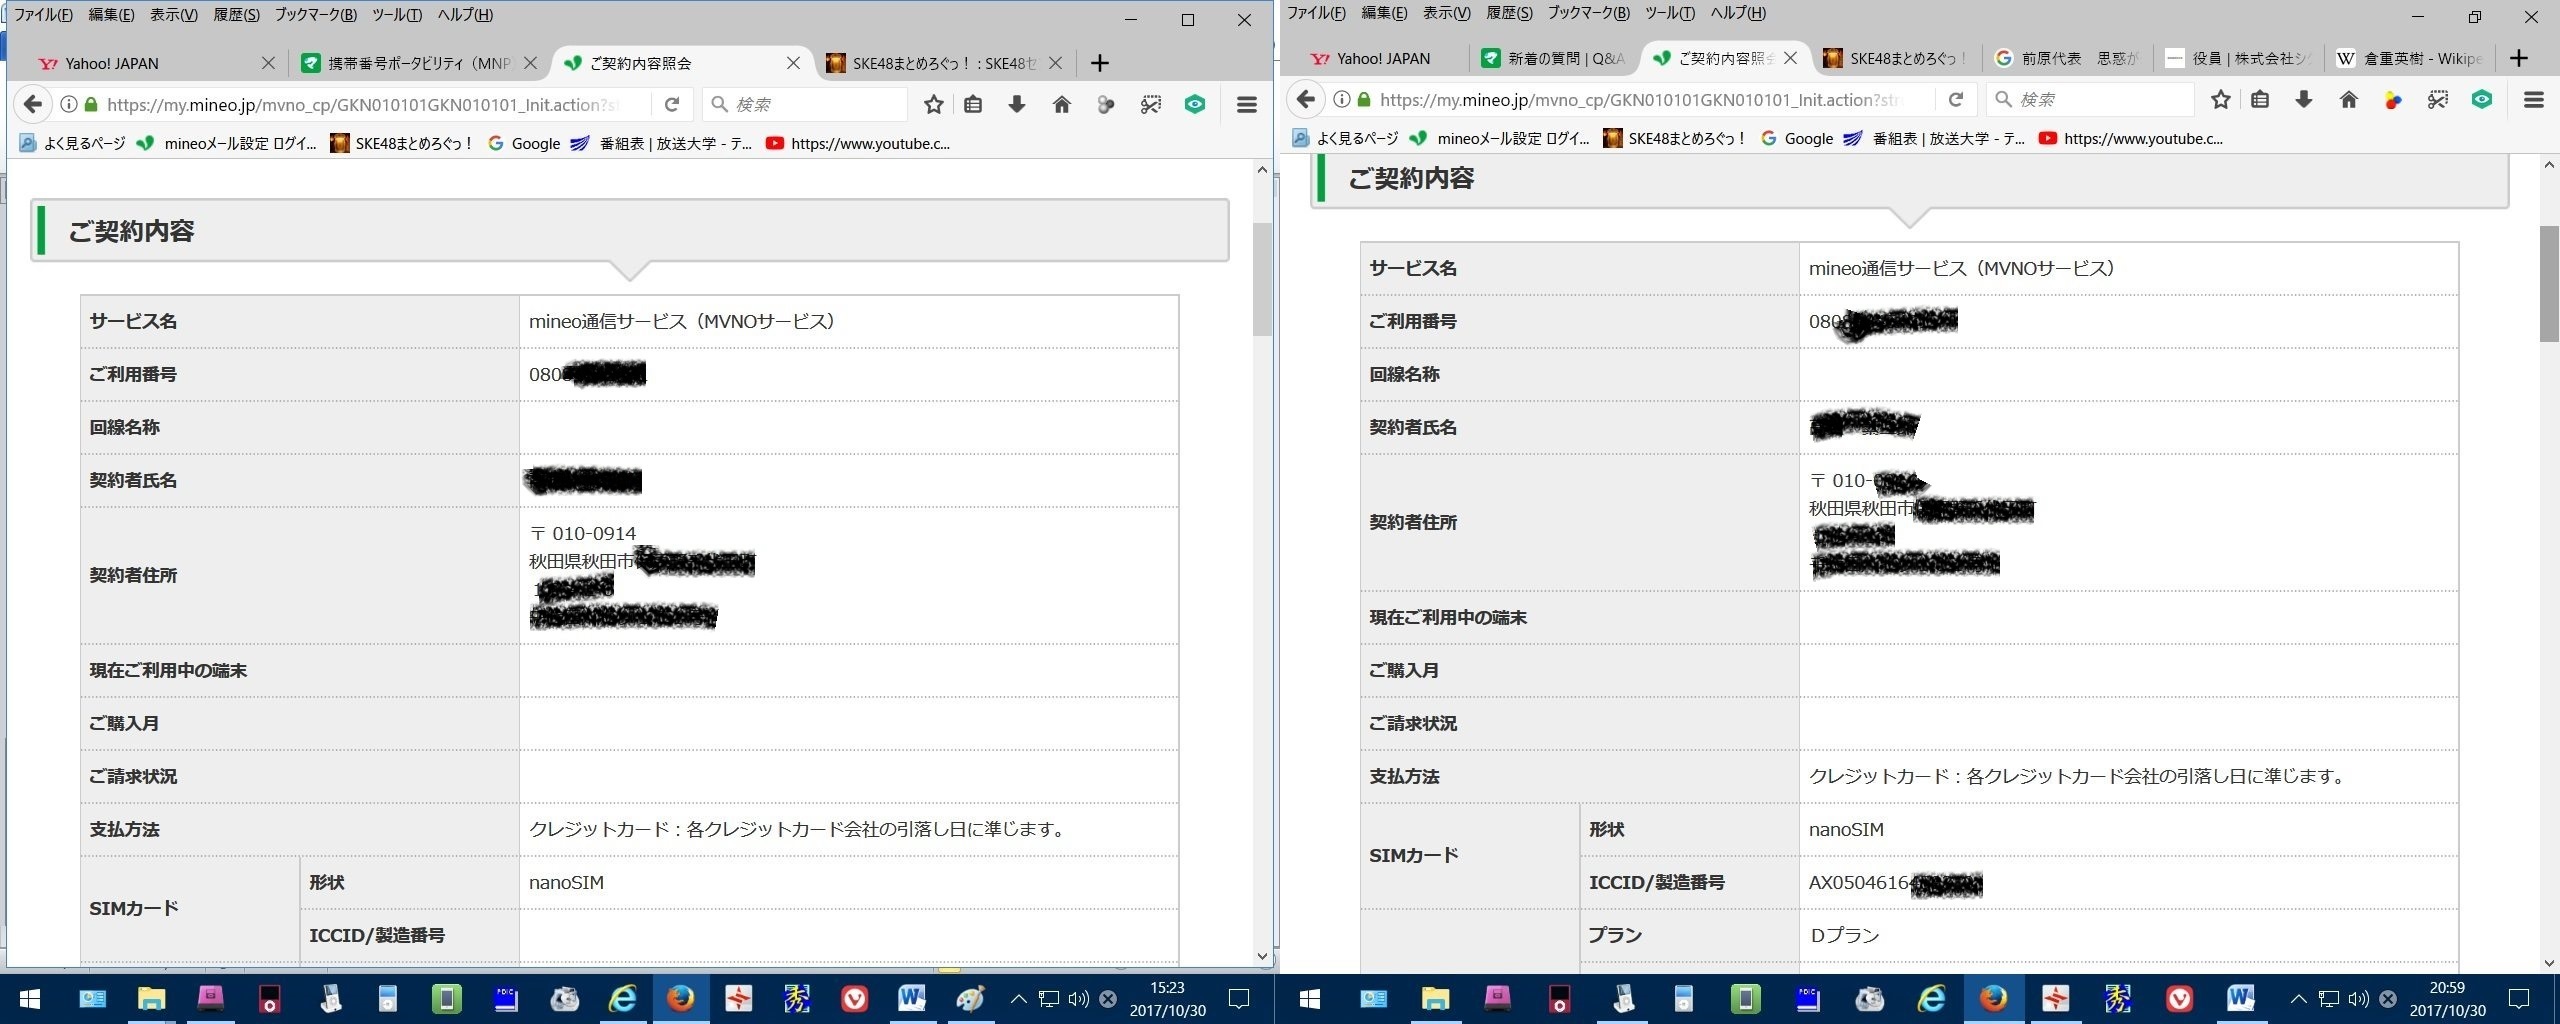Click the back arrow in the left browser window
2560x1024 pixels.
(x=33, y=104)
